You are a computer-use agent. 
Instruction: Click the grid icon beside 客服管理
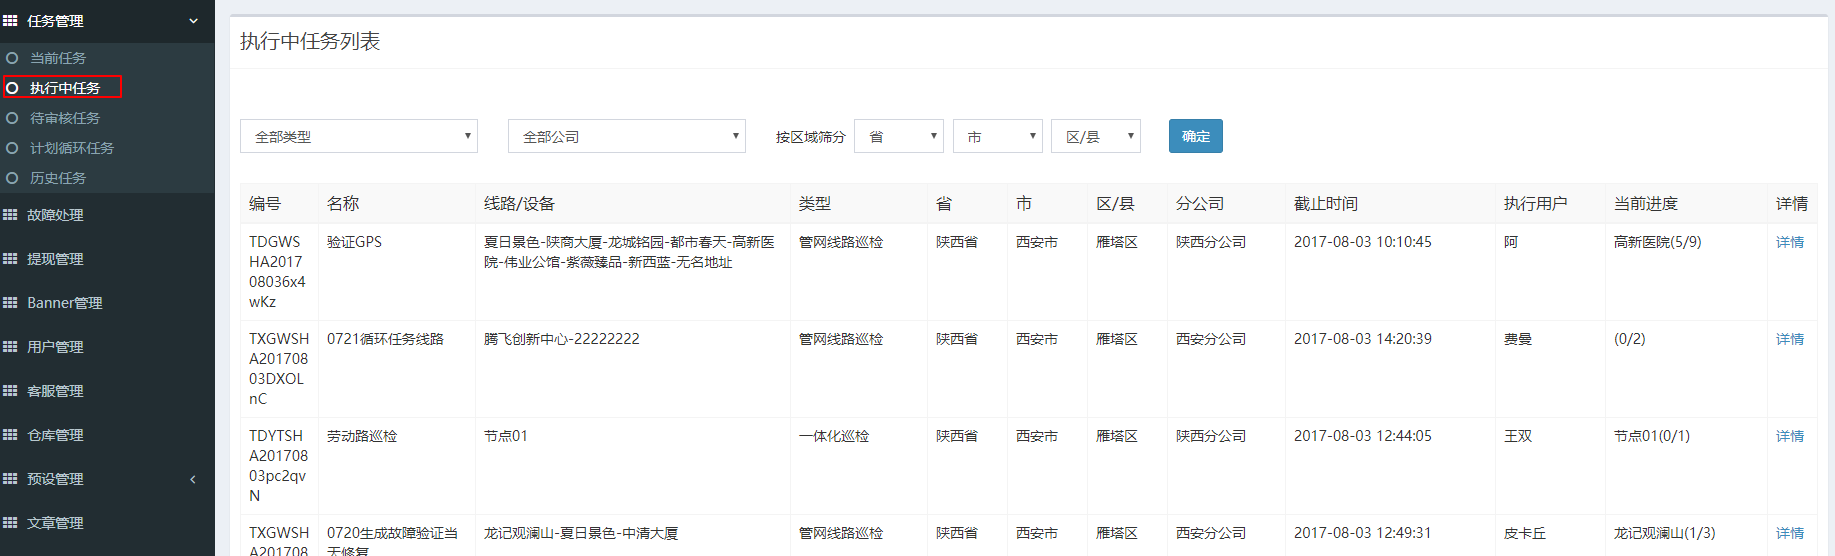10,390
